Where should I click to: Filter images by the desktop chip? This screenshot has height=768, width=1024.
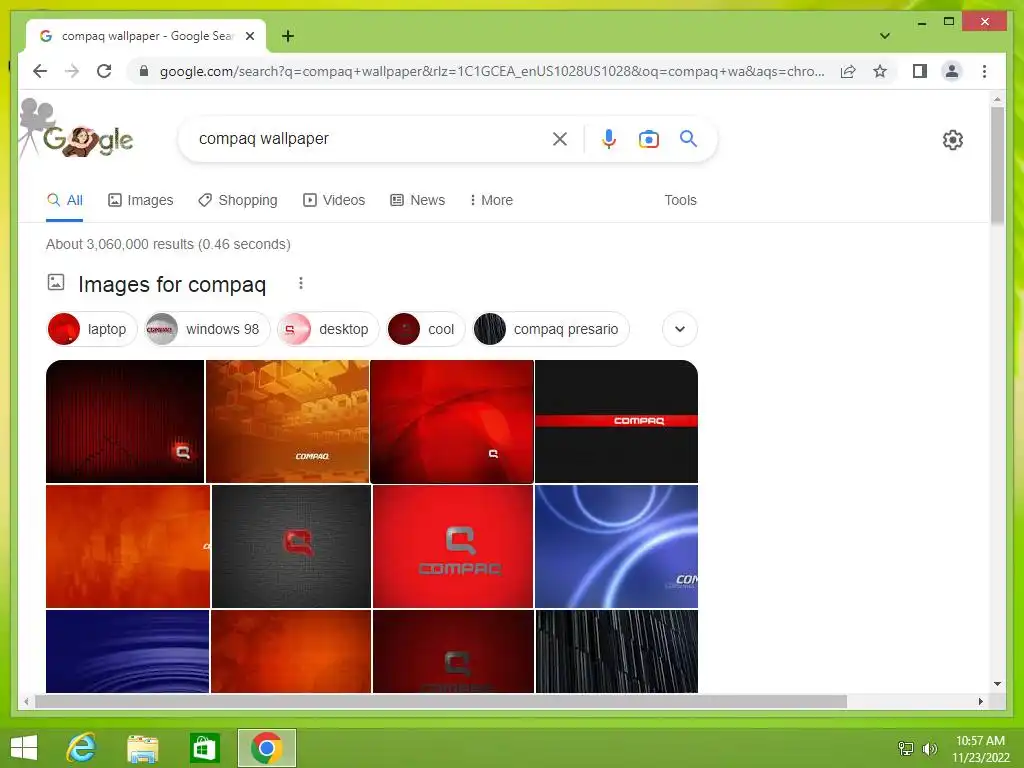click(328, 329)
